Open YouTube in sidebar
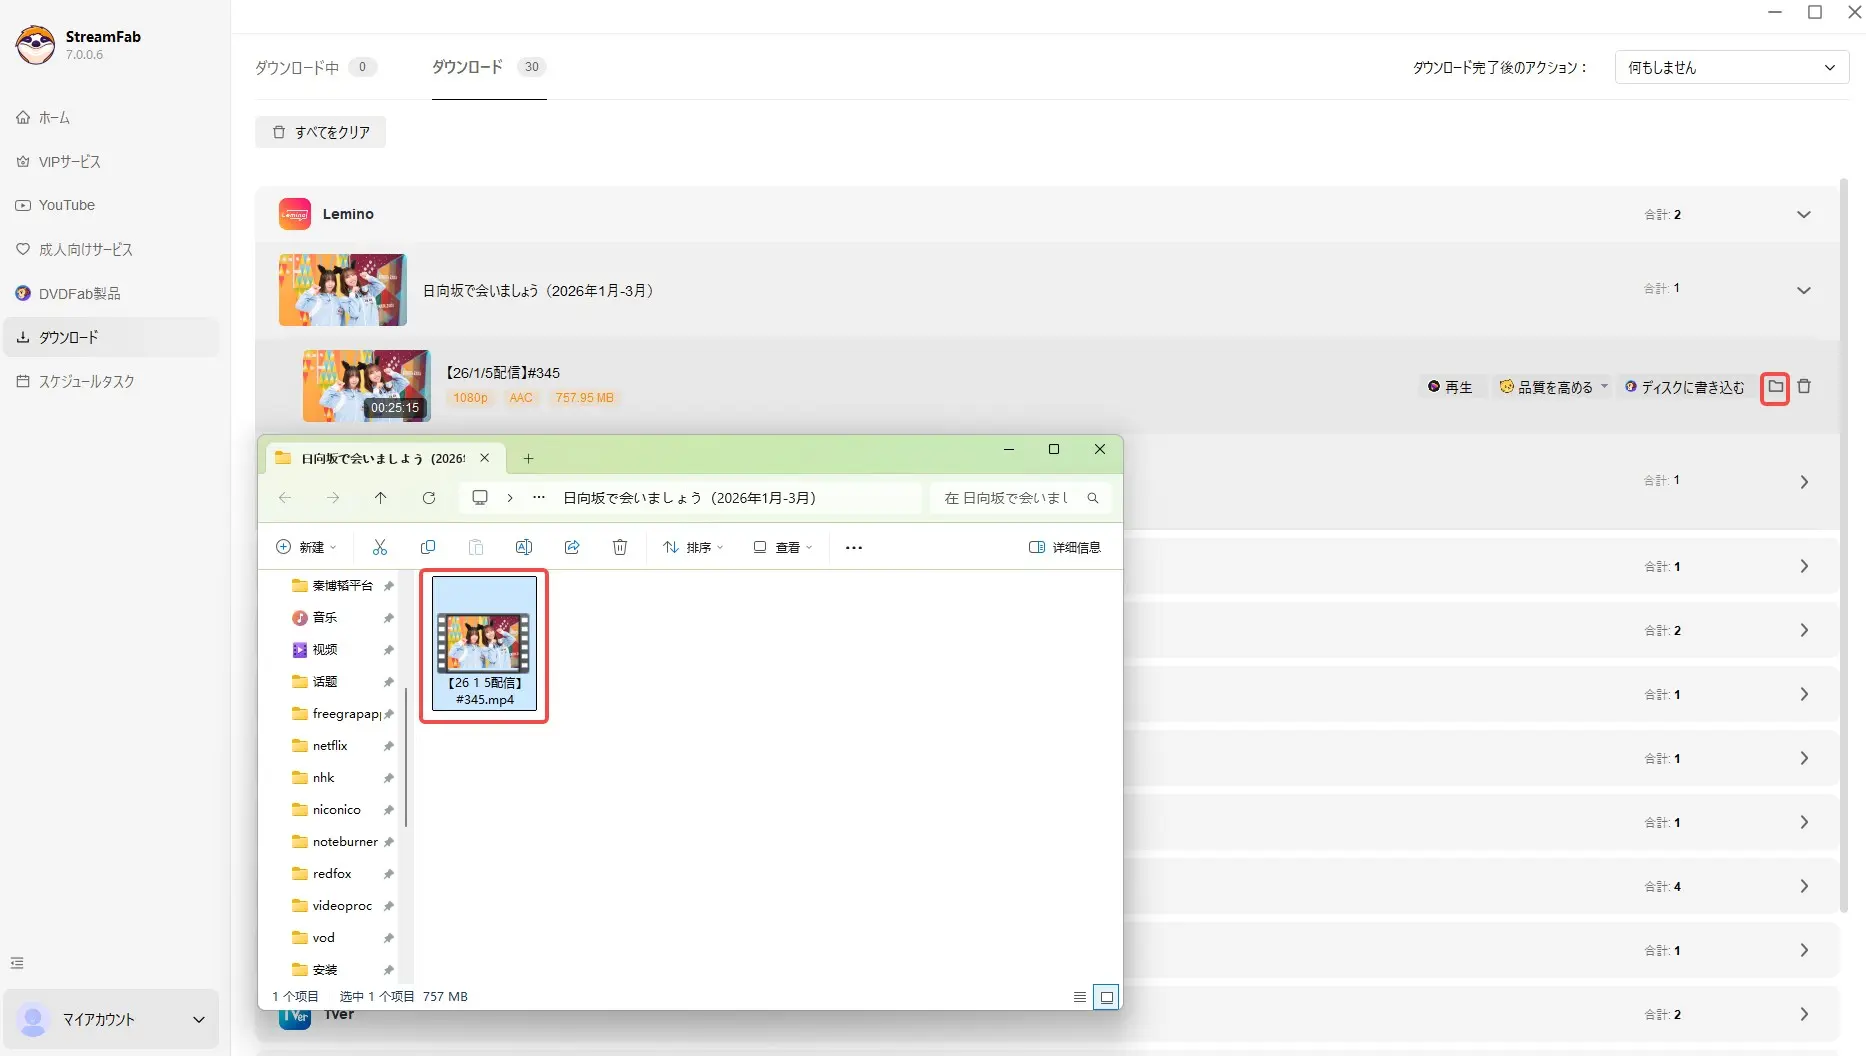 (111, 205)
